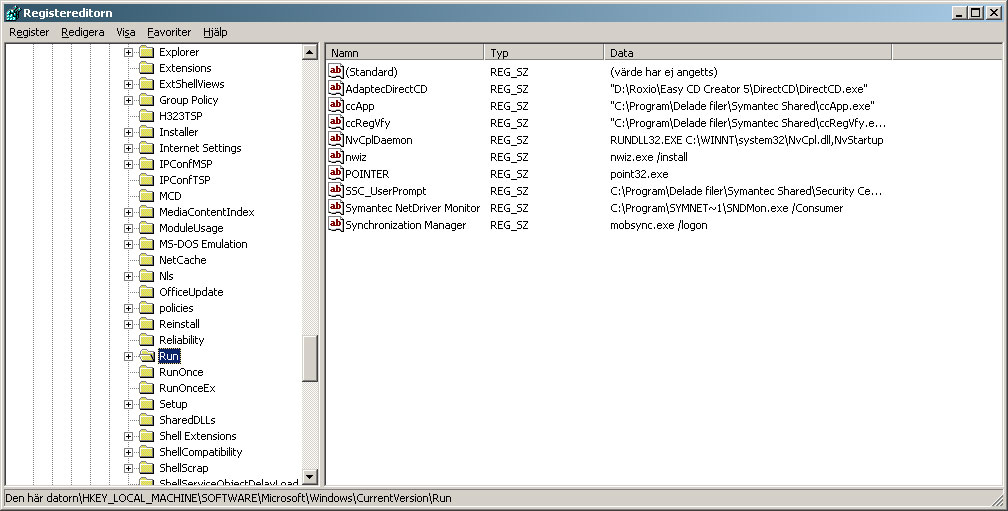Expand the Internet Settings key
This screenshot has width=1008, height=511.
coord(129,148)
